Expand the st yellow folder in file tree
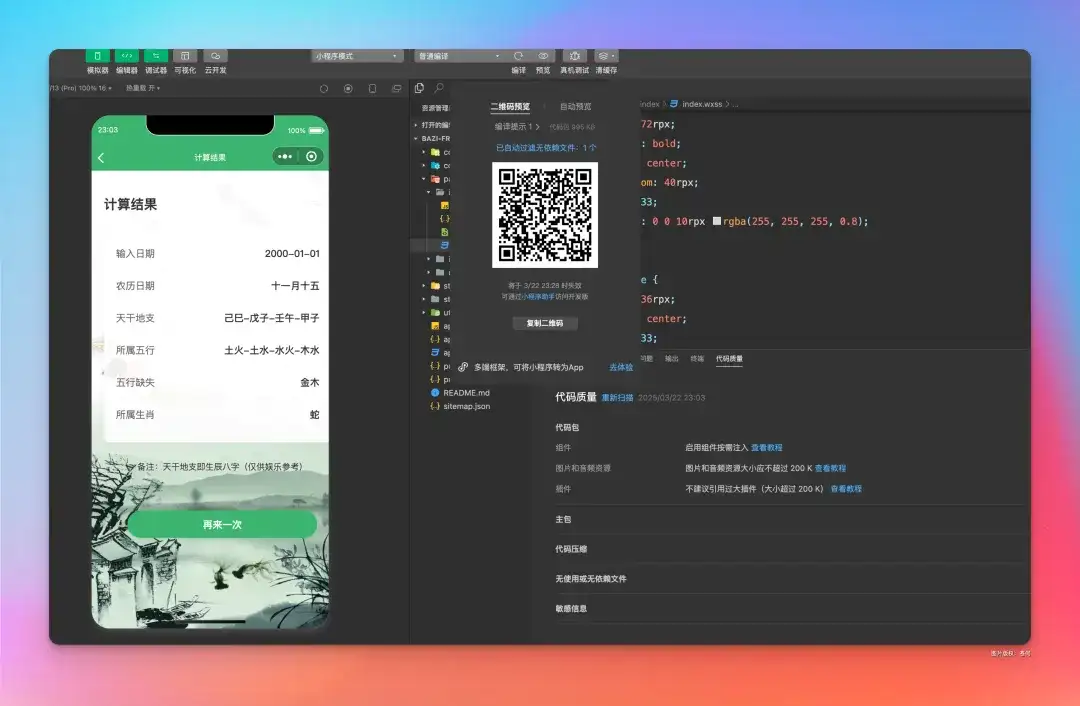 pos(437,285)
